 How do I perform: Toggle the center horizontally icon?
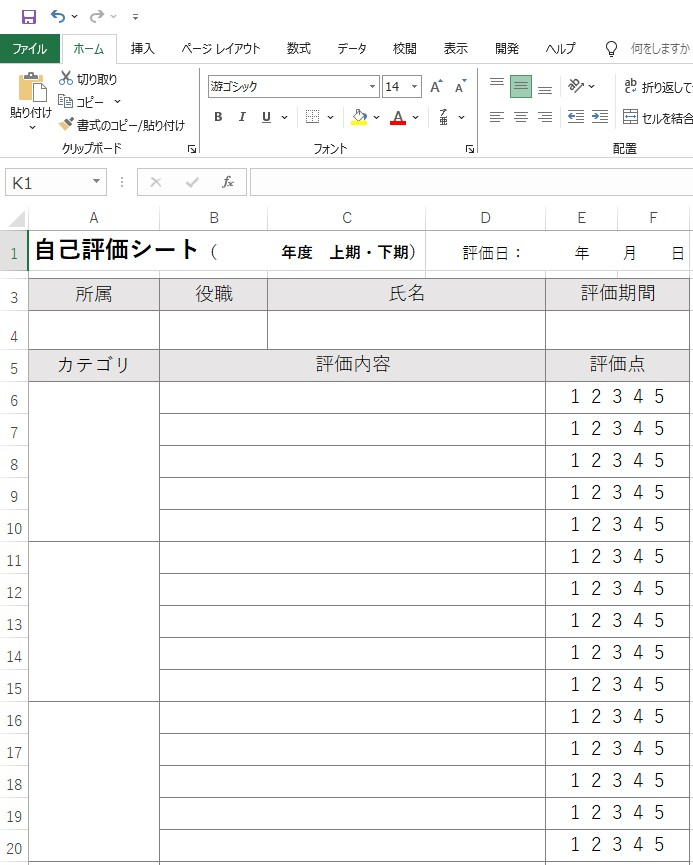tap(521, 117)
